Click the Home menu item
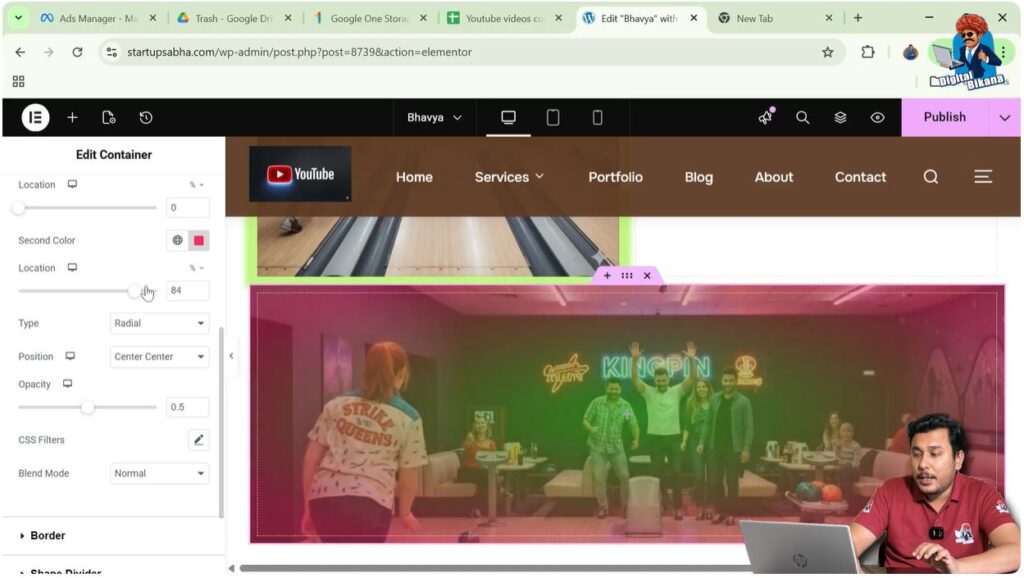Screen dimensions: 1024x578 tap(414, 177)
